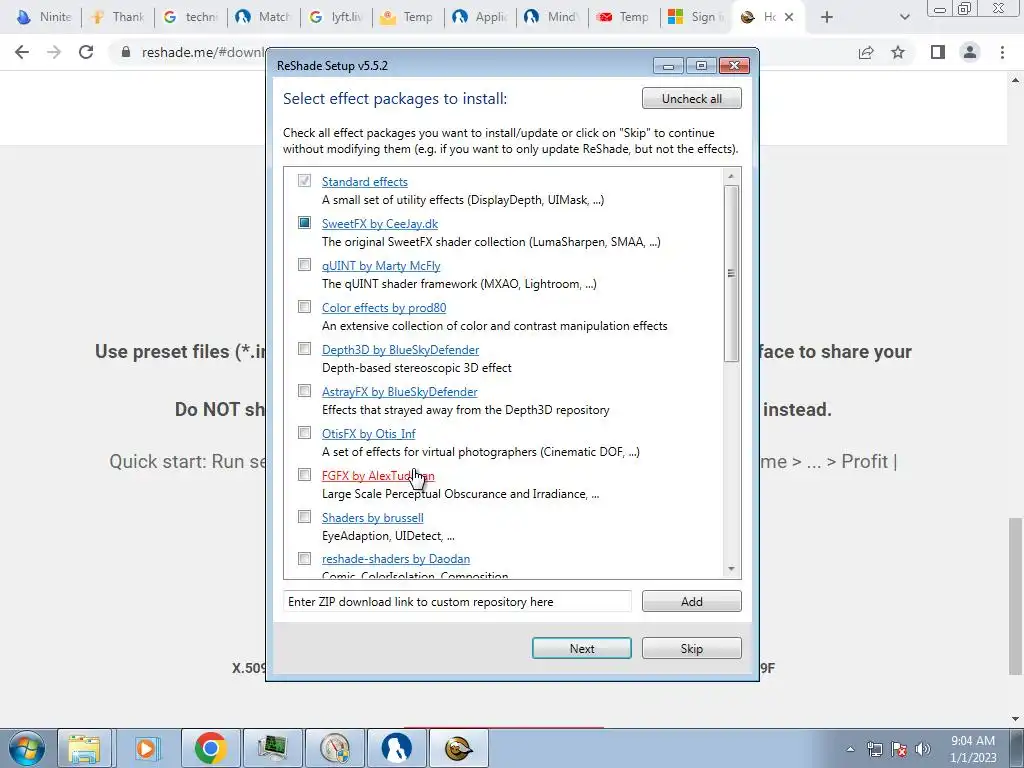The width and height of the screenshot is (1024, 768).
Task: Enable Color effects by prod80 checkbox
Action: point(304,306)
